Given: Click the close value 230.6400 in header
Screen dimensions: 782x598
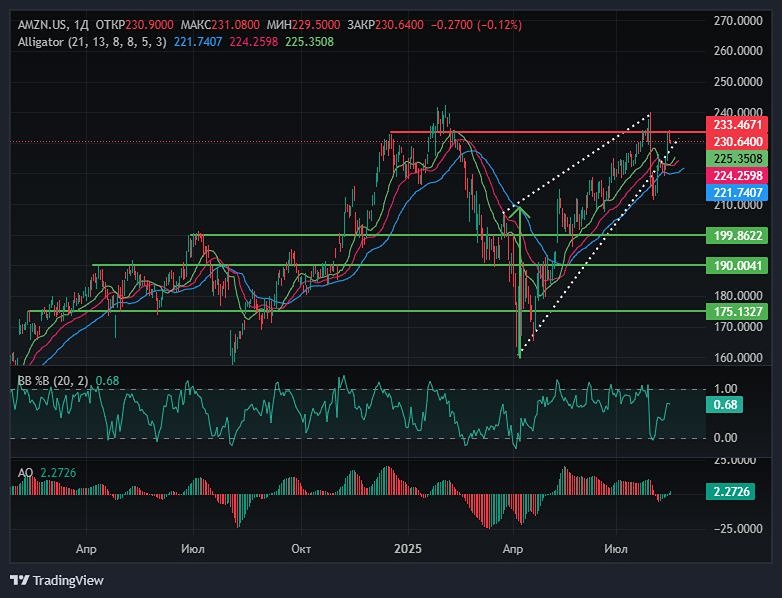Looking at the screenshot, I should click(x=399, y=24).
